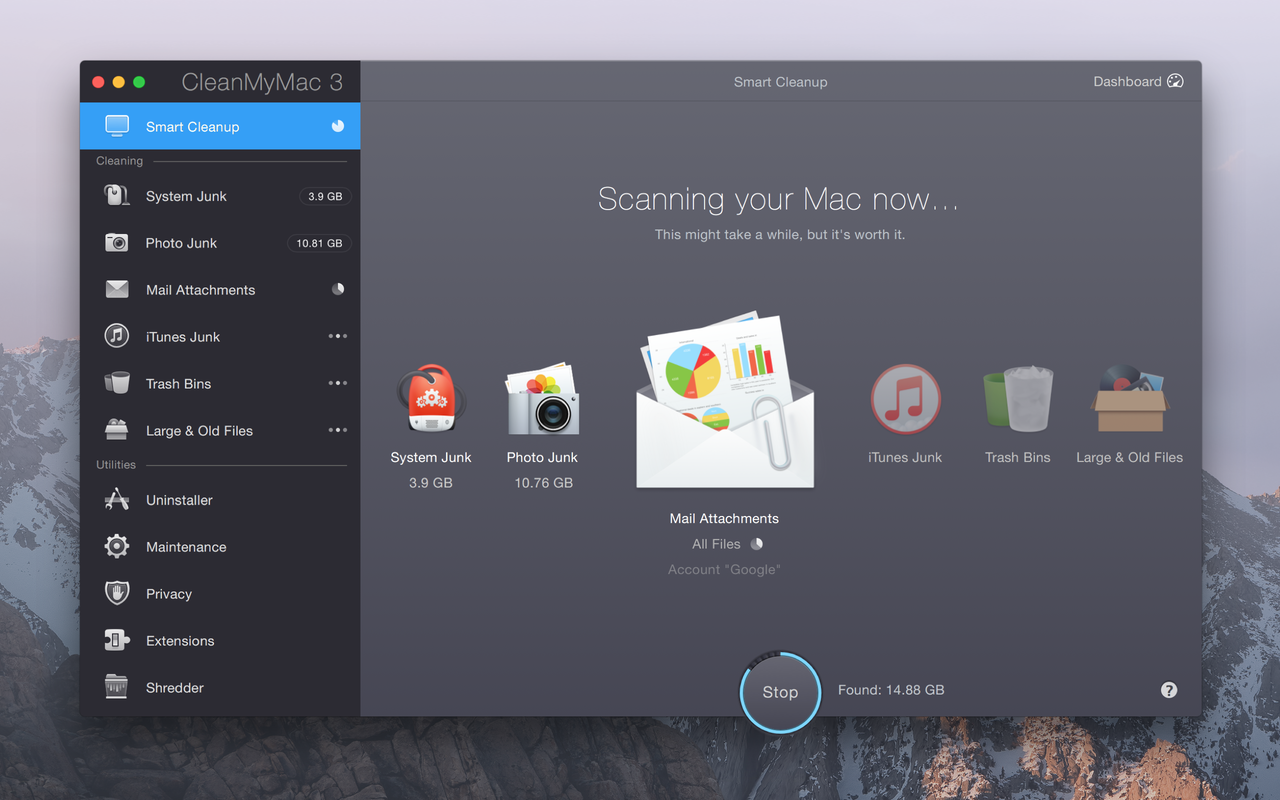Click the large Mail Attachments envelope image
This screenshot has height=800, width=1280.
[x=725, y=402]
